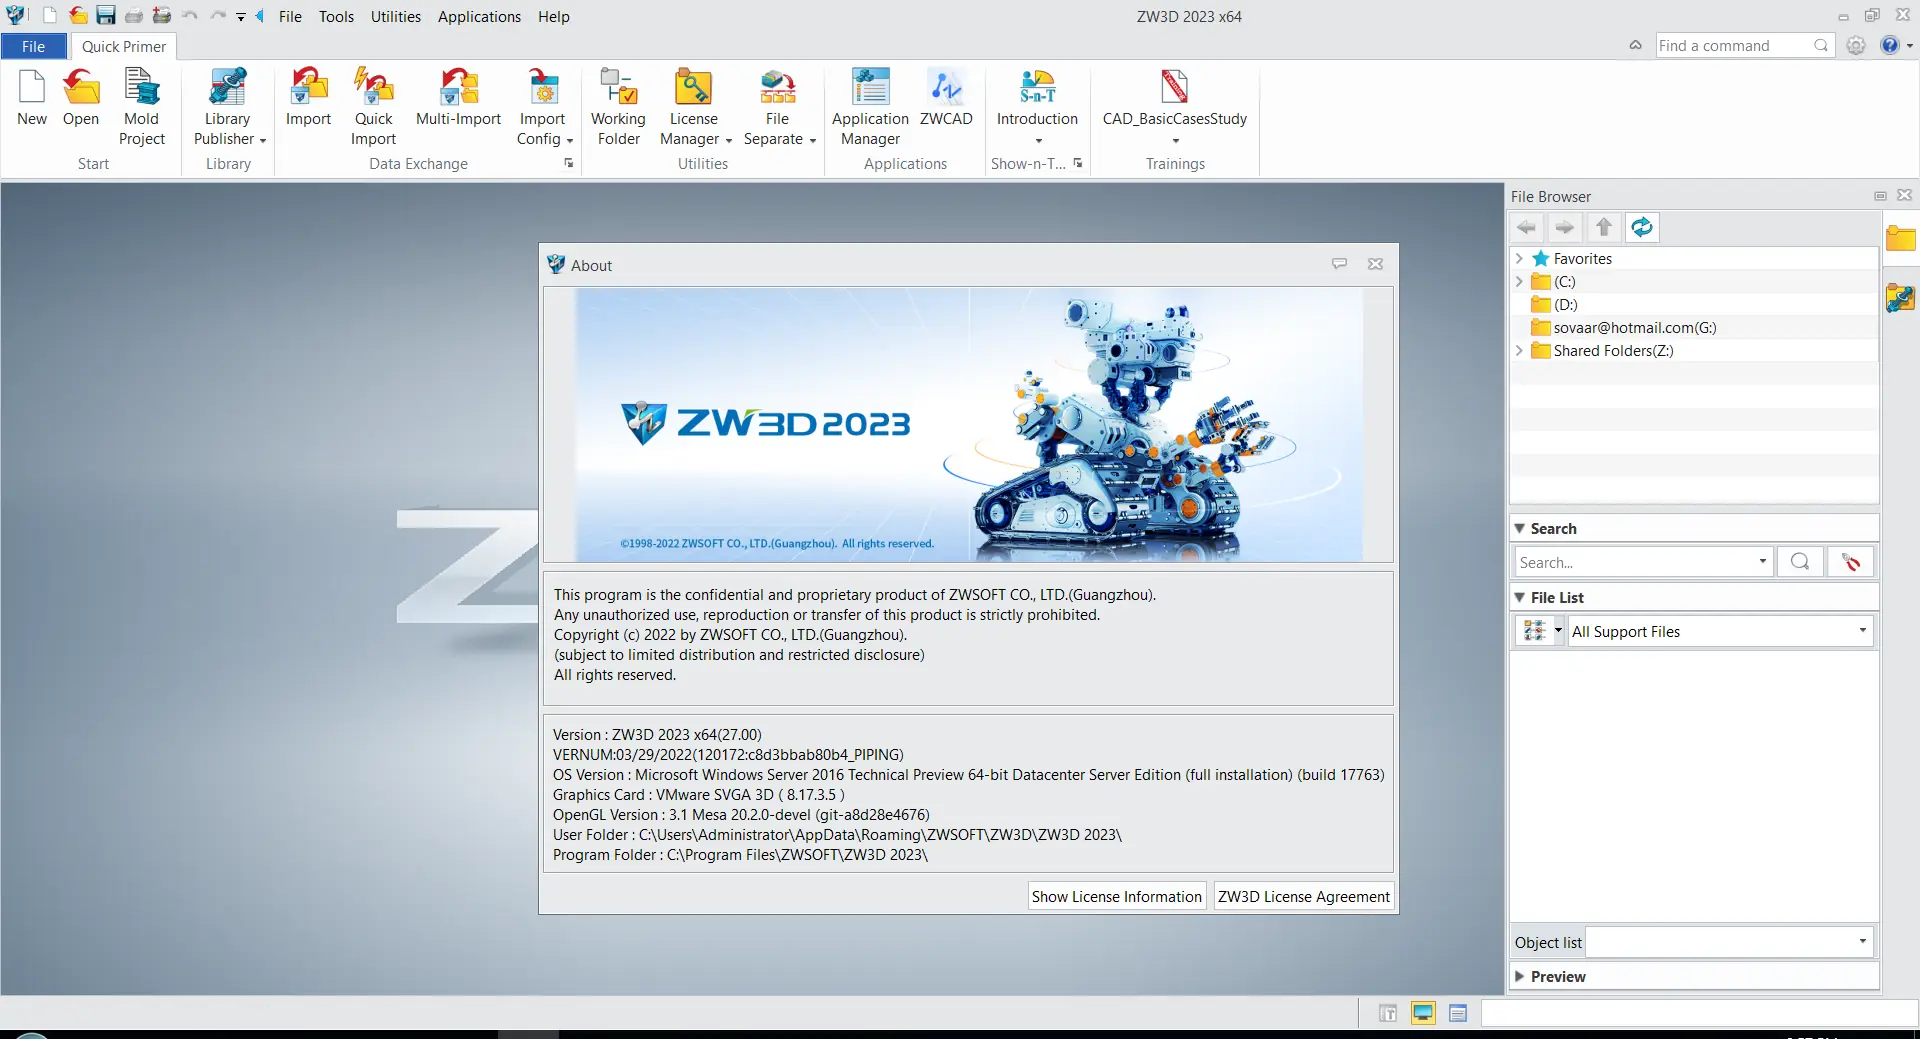Open the Multi-Import tool
Image resolution: width=1920 pixels, height=1039 pixels.
click(x=458, y=97)
